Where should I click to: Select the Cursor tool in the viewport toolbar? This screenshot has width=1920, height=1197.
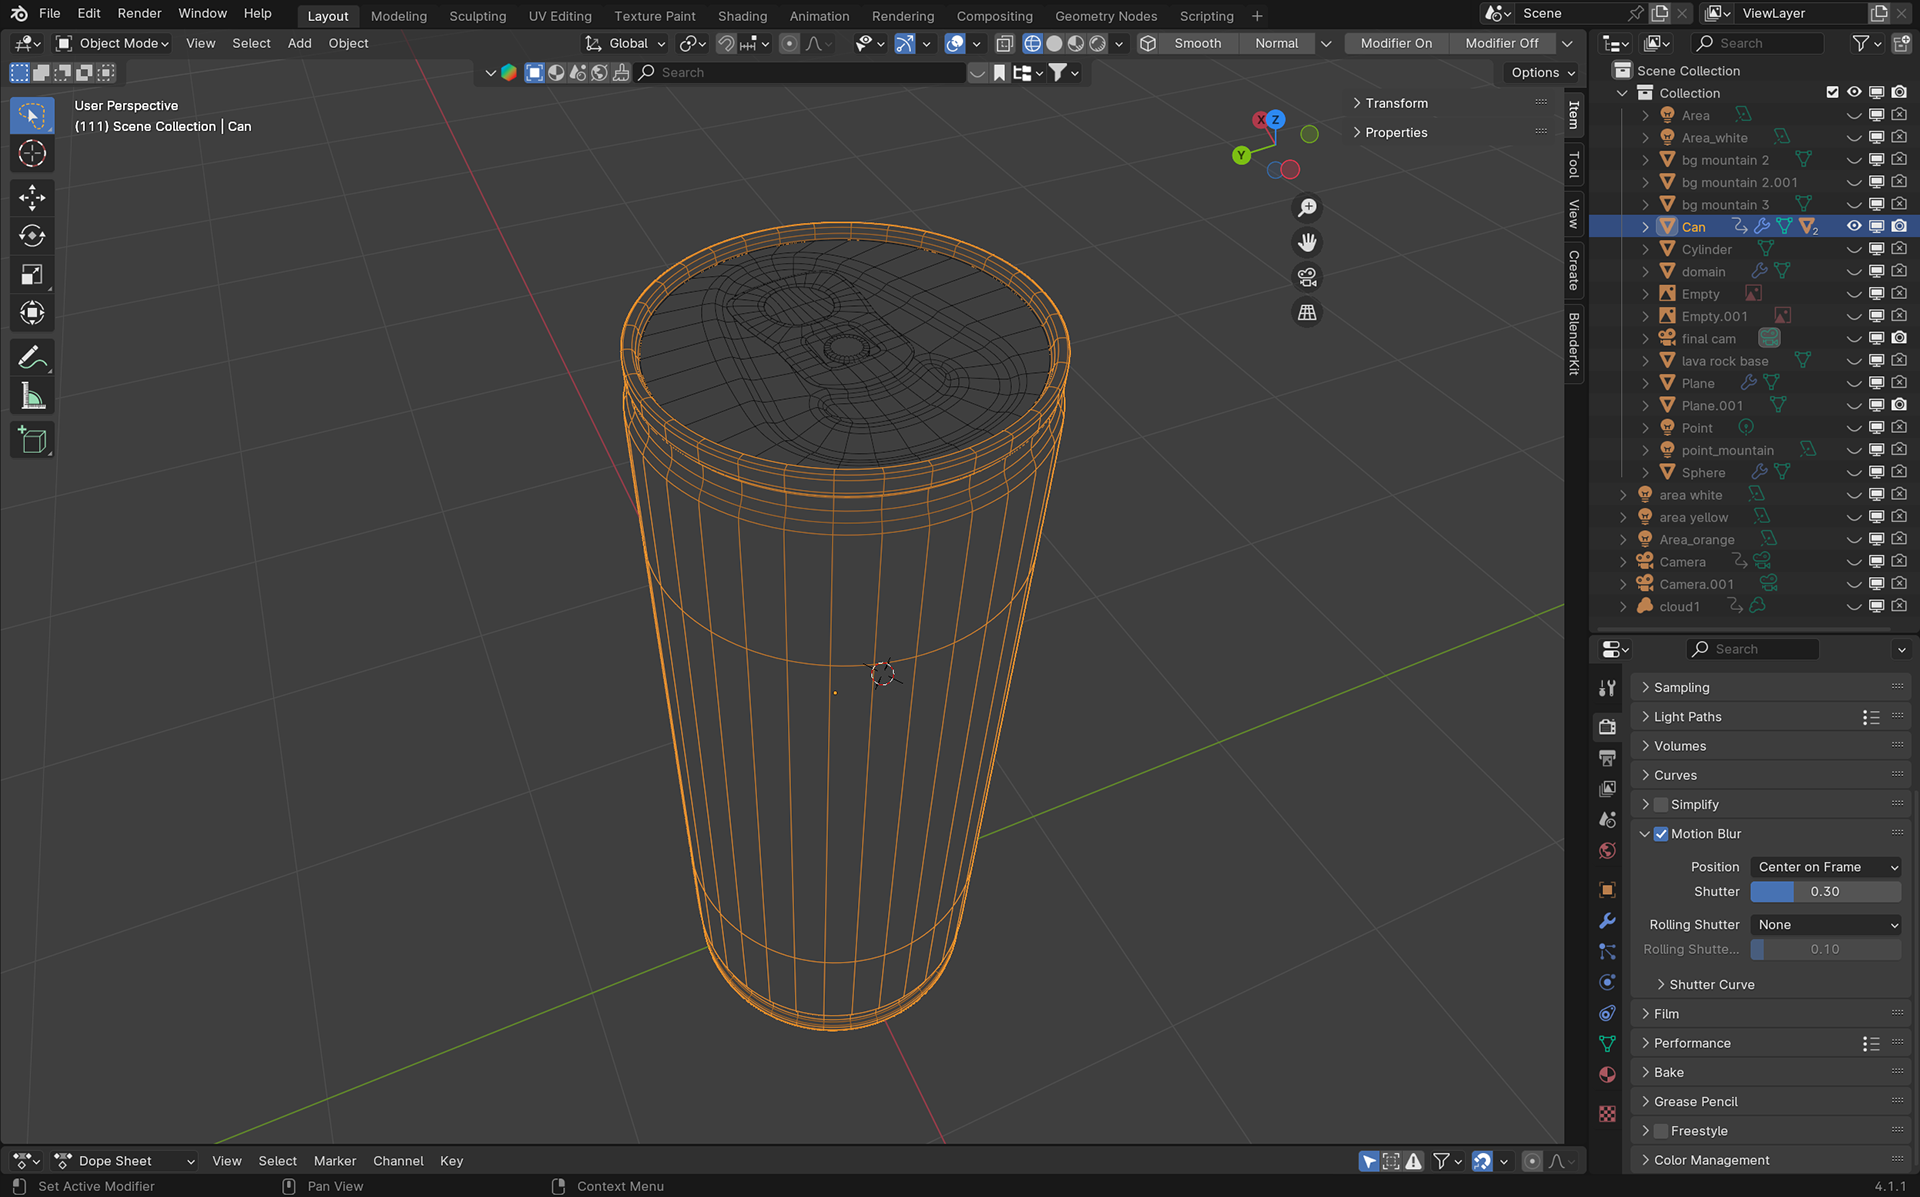[x=32, y=154]
